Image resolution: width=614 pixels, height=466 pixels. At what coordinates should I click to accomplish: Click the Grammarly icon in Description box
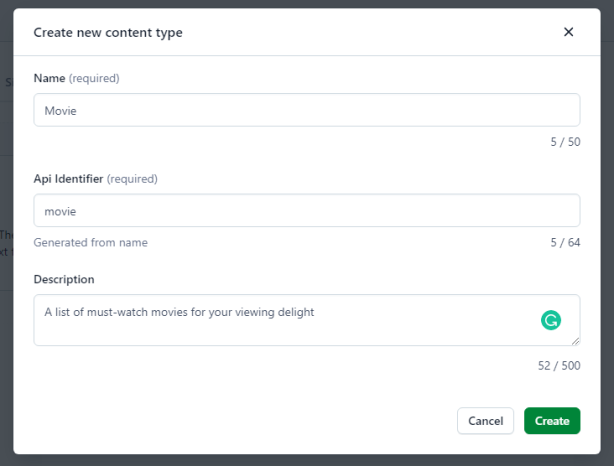pos(550,320)
